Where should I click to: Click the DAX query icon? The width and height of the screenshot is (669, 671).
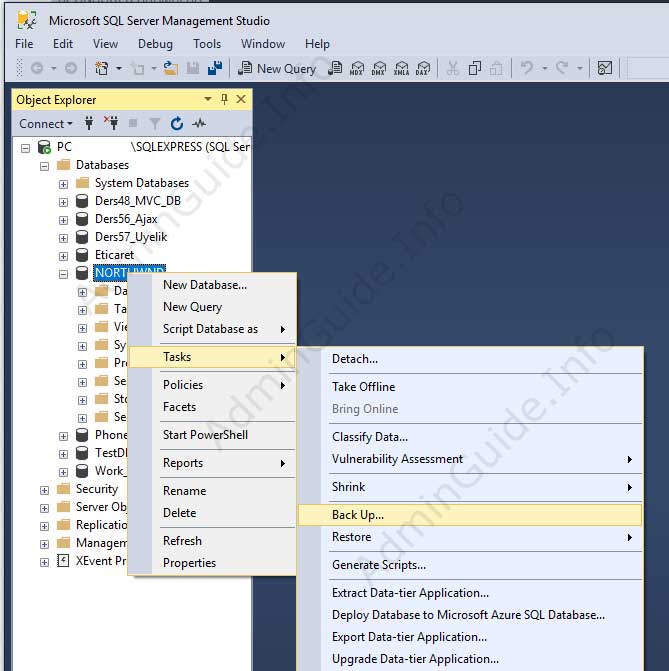422,68
